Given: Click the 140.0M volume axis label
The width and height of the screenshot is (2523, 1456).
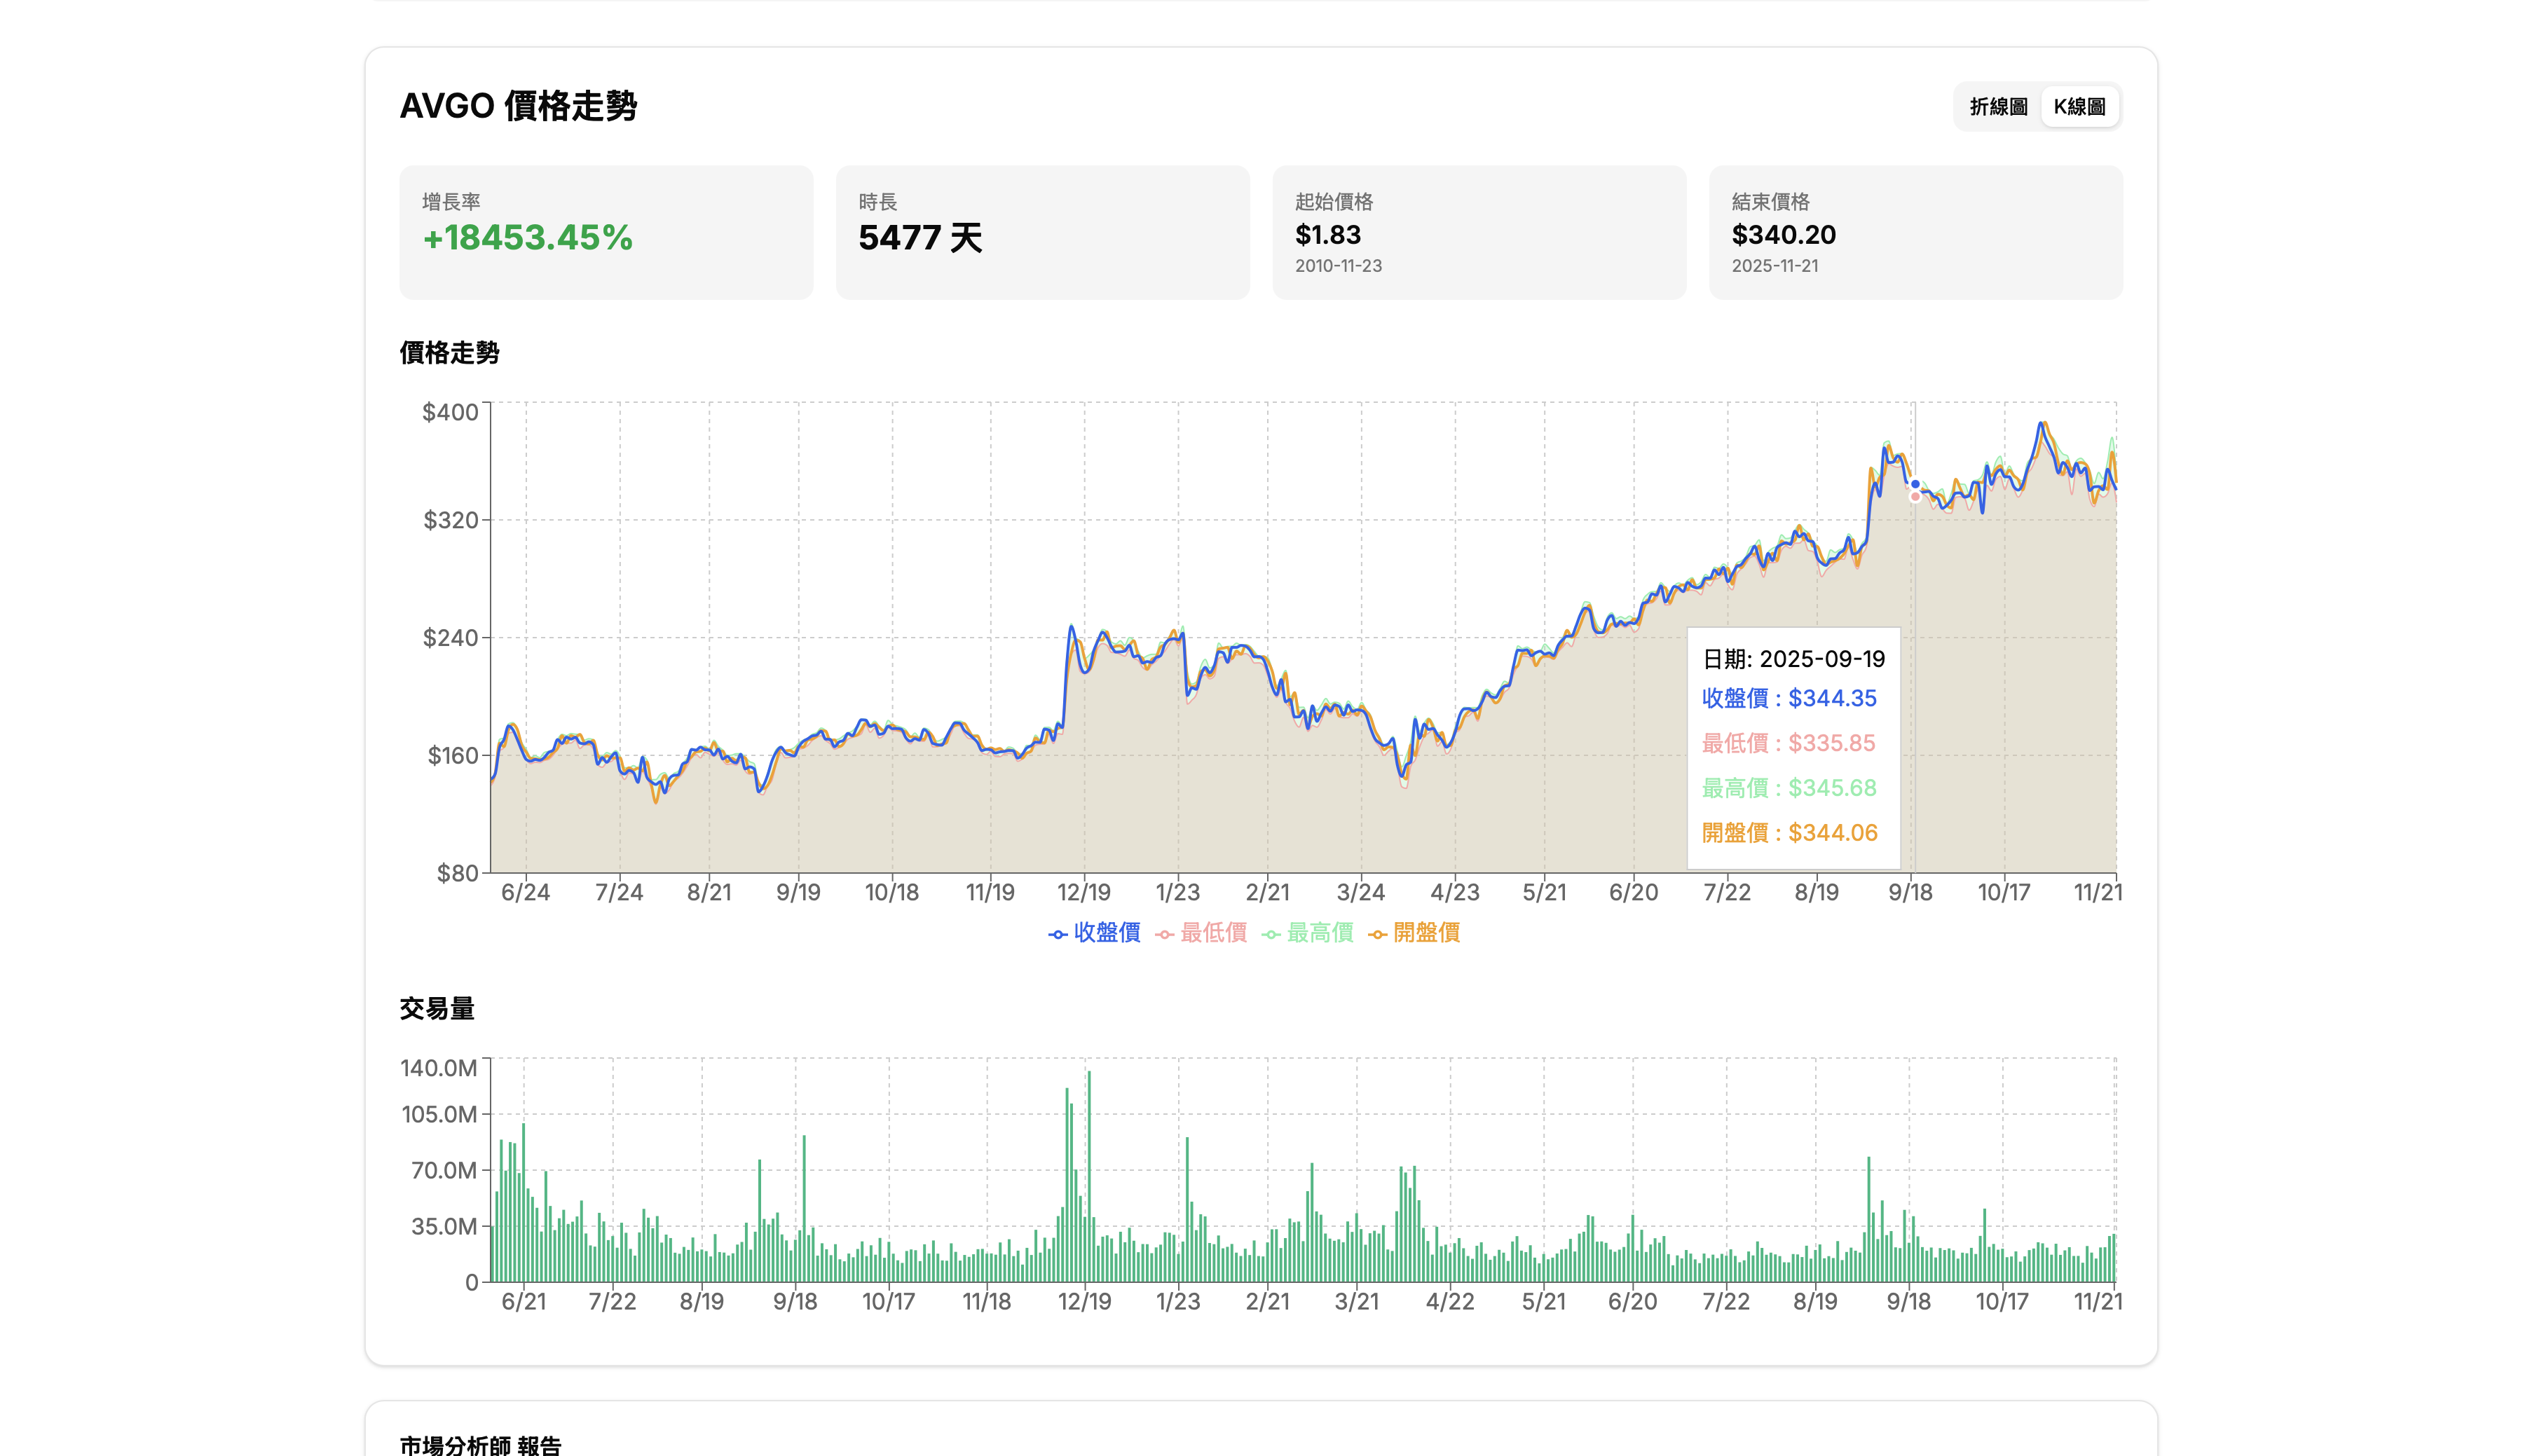Looking at the screenshot, I should 438,1068.
